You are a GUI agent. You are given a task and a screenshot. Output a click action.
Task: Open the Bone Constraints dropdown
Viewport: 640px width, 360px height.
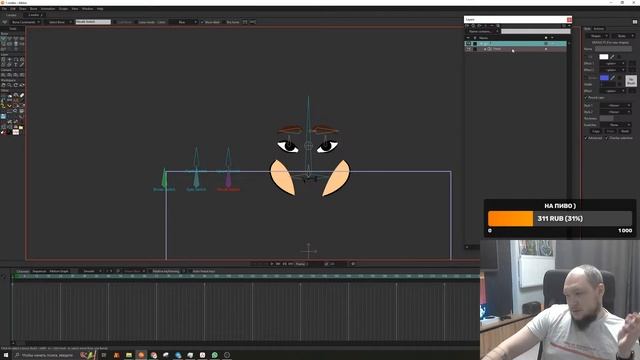click(24, 22)
